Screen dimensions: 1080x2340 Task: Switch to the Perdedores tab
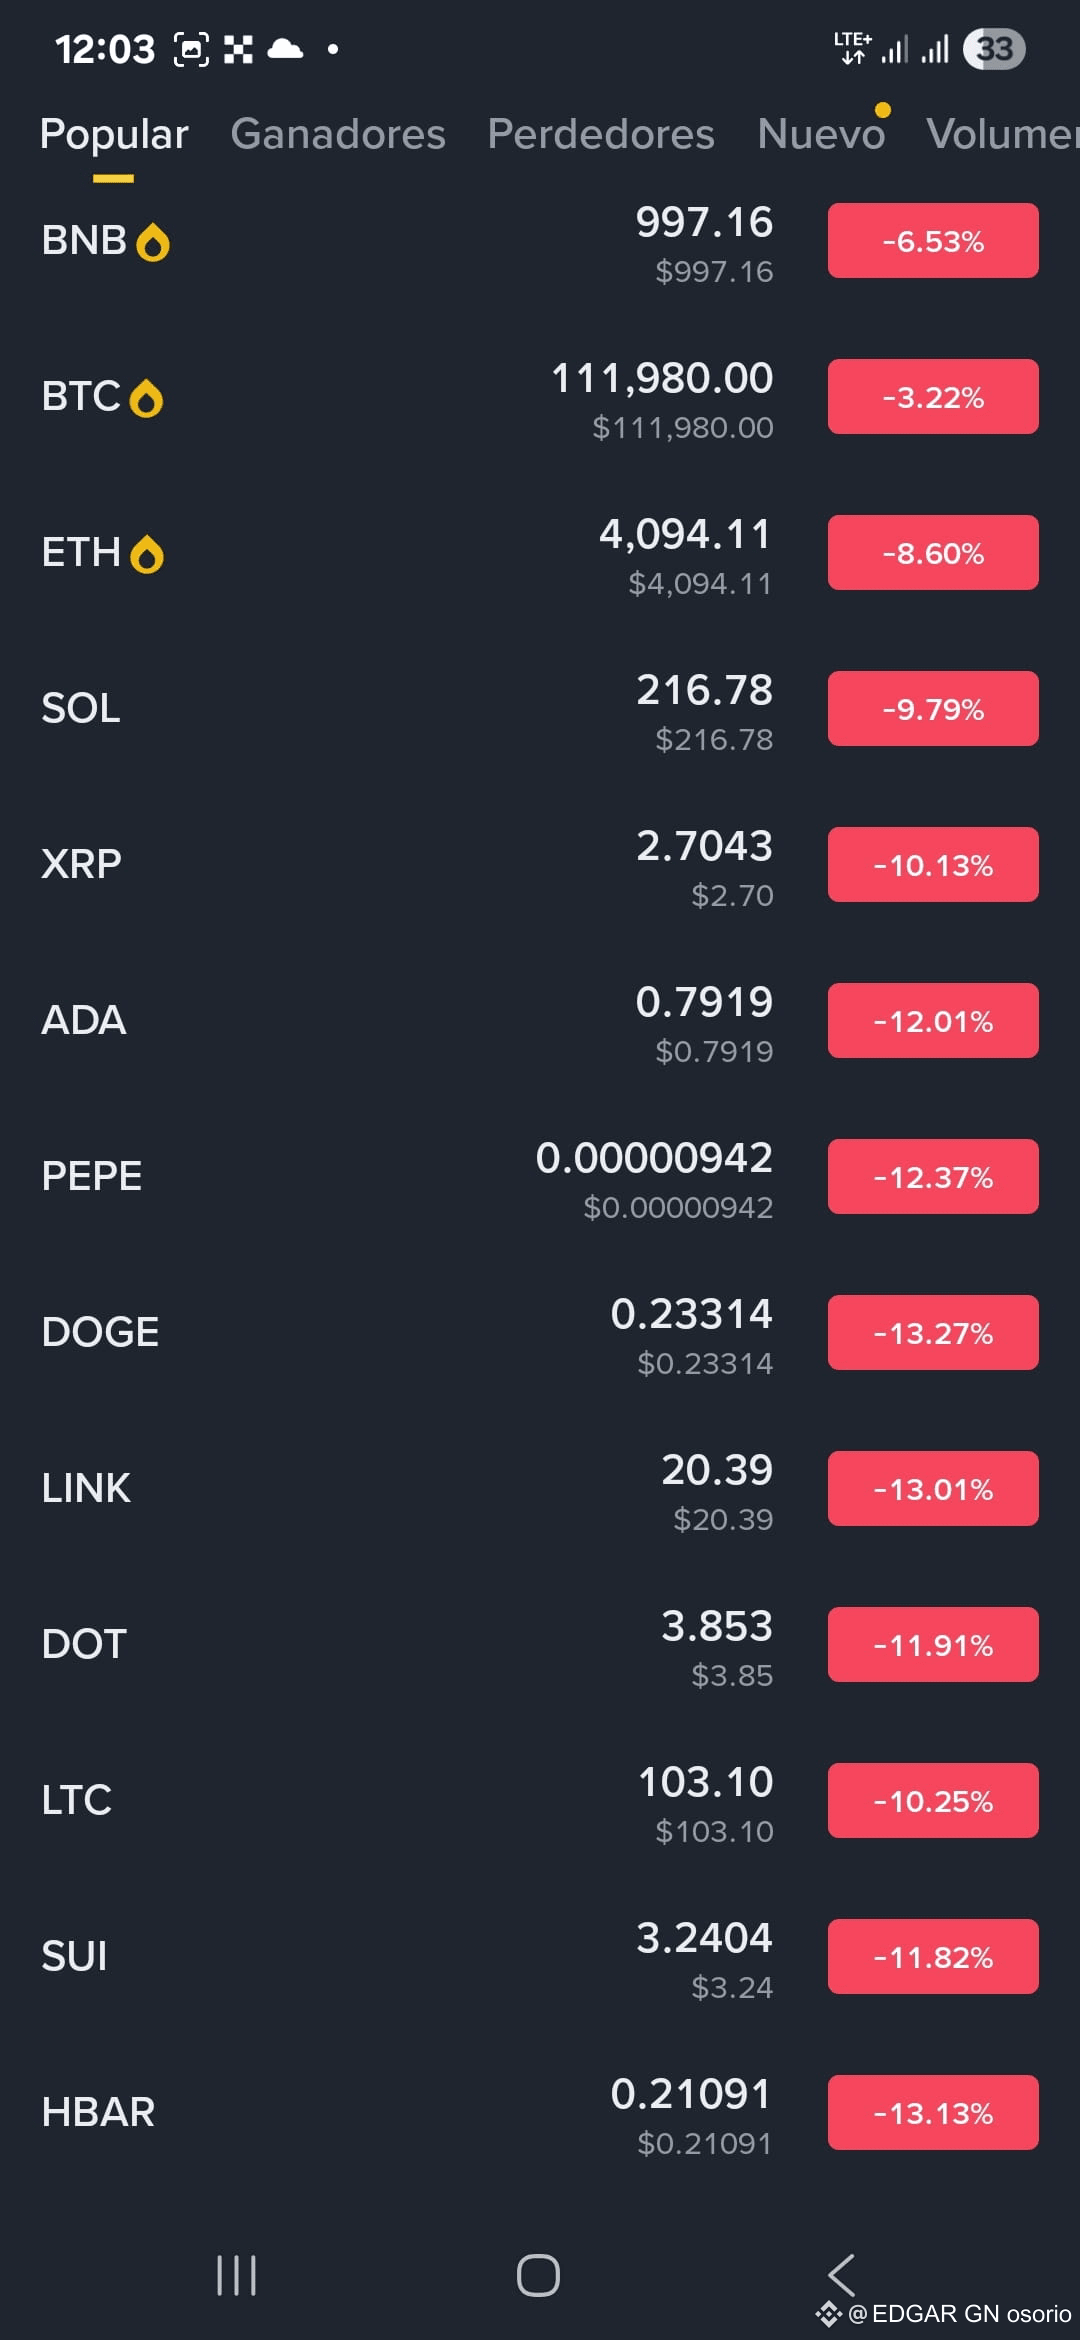click(x=601, y=134)
